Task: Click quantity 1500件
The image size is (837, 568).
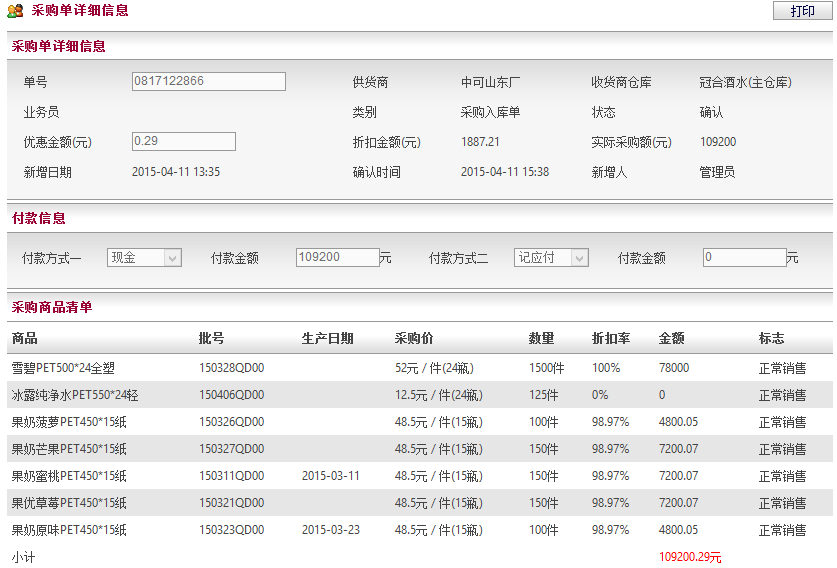Action: (547, 368)
